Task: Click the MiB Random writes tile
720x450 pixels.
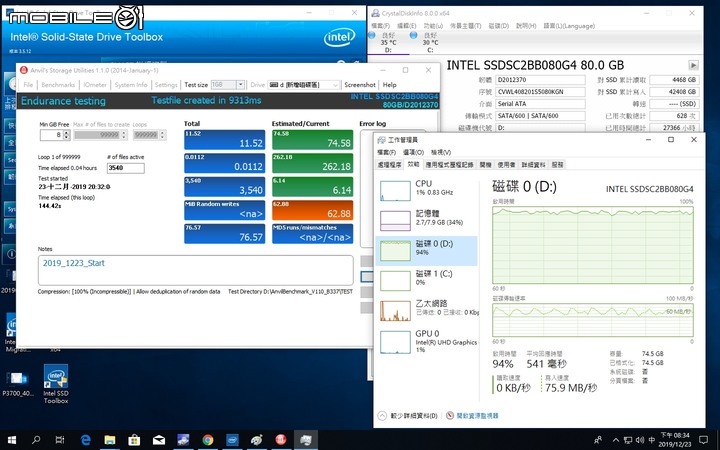Action: [225, 210]
